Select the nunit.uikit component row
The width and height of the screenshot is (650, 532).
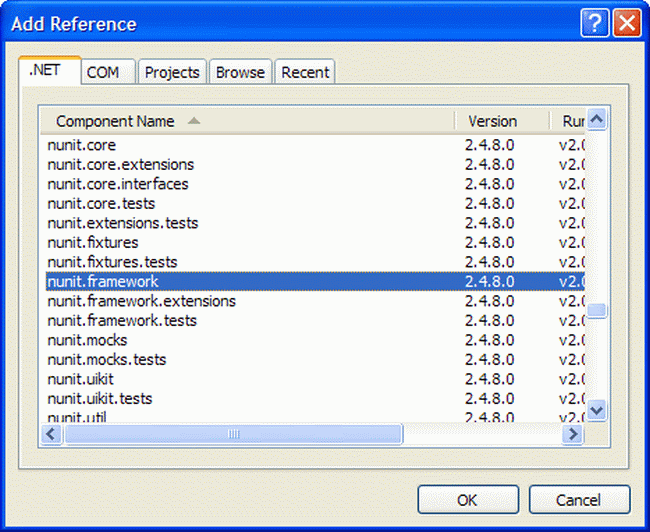(x=80, y=379)
